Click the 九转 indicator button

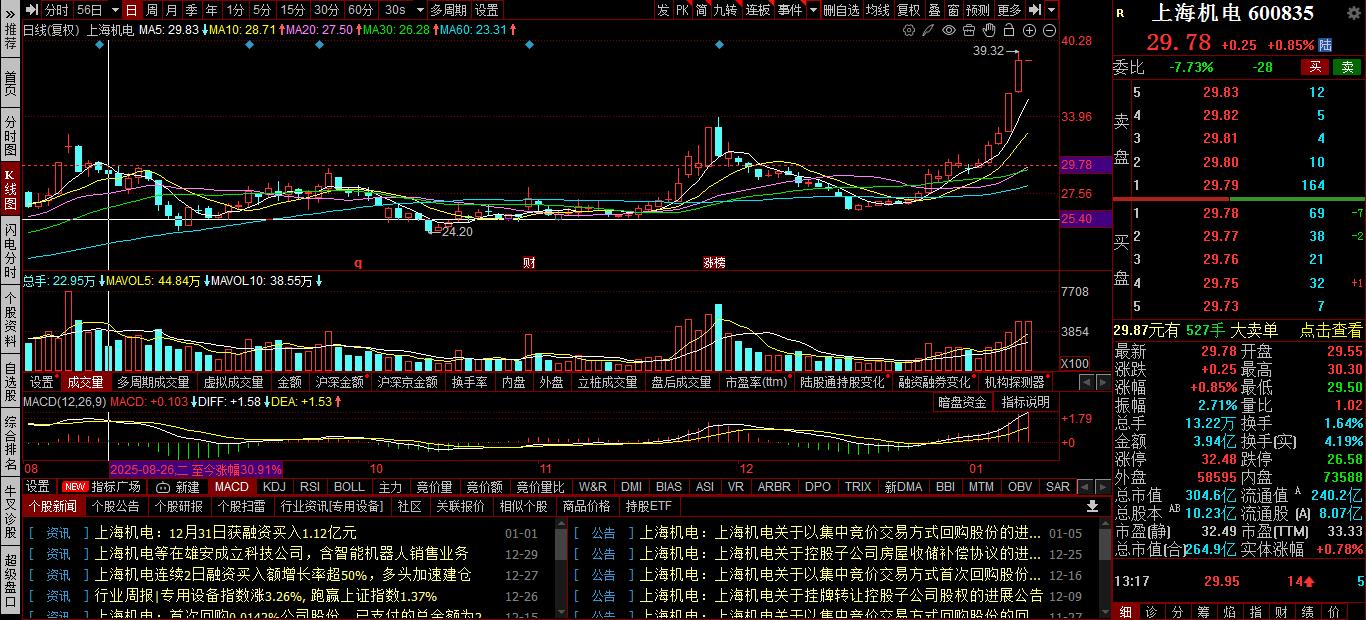tap(725, 10)
